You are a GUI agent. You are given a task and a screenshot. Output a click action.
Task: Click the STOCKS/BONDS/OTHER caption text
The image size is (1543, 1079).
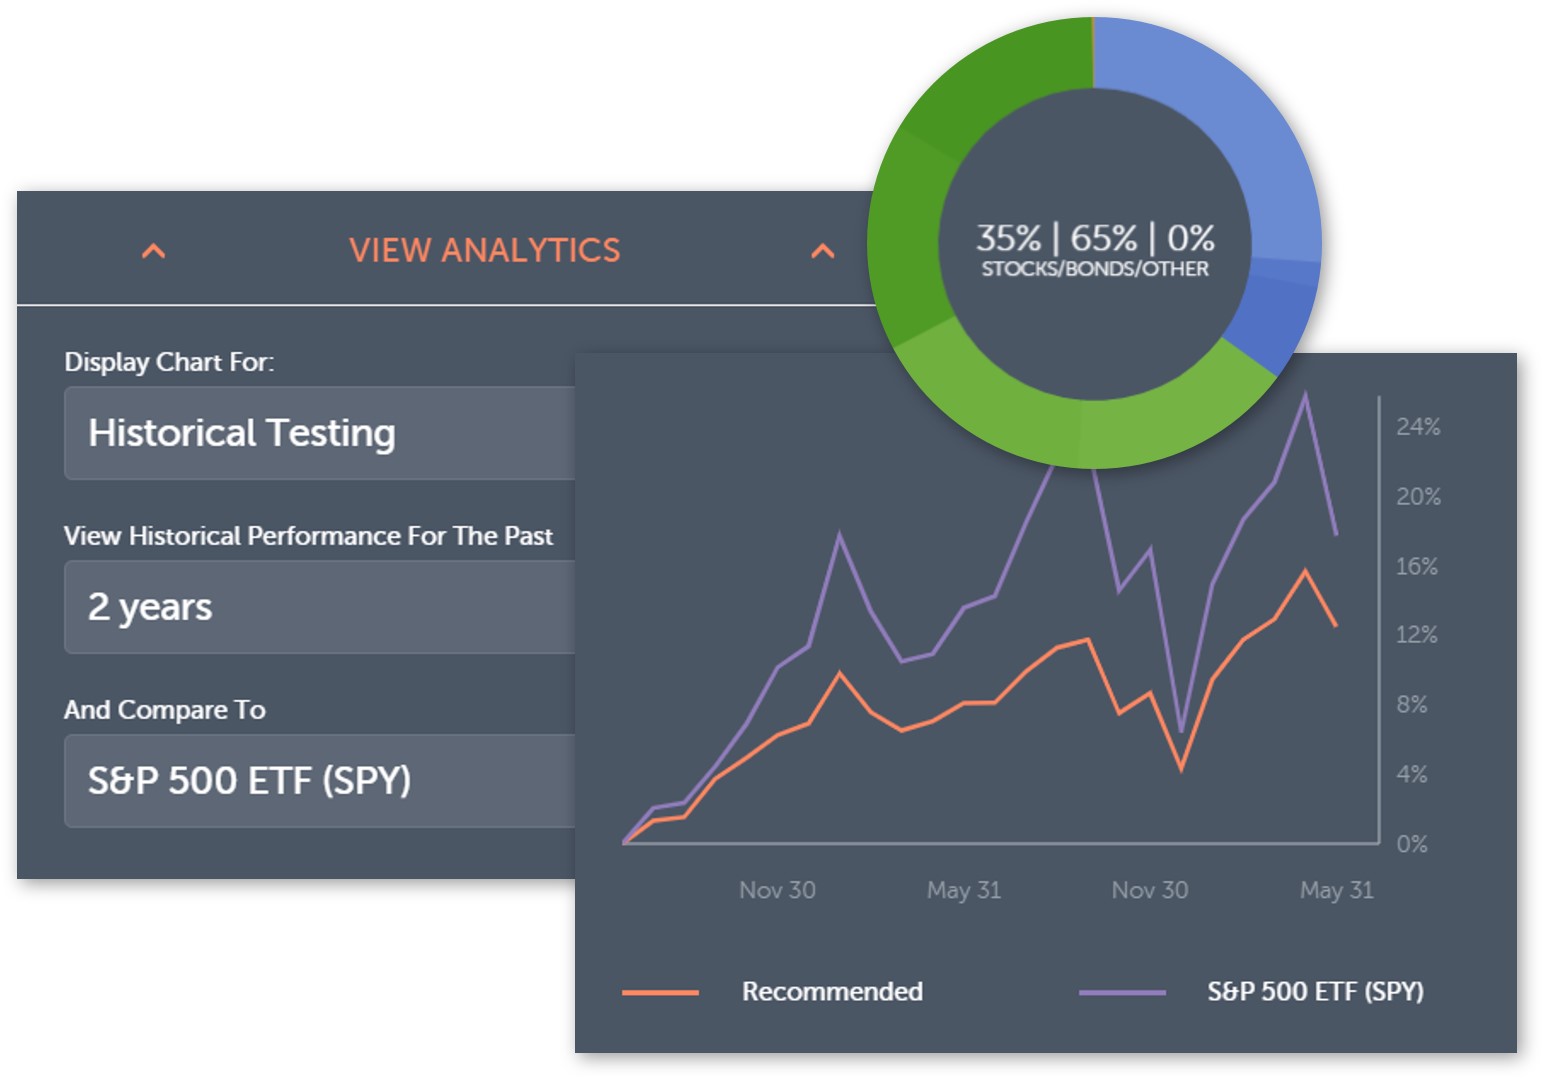[x=1095, y=269]
